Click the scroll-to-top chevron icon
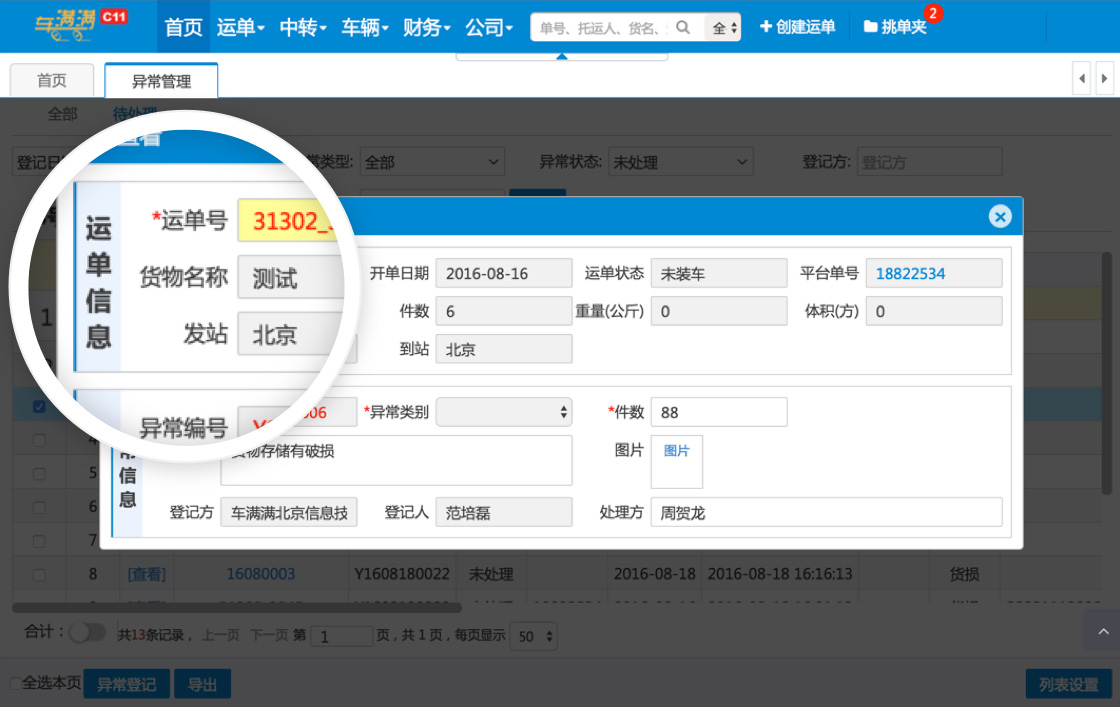 [1102, 631]
